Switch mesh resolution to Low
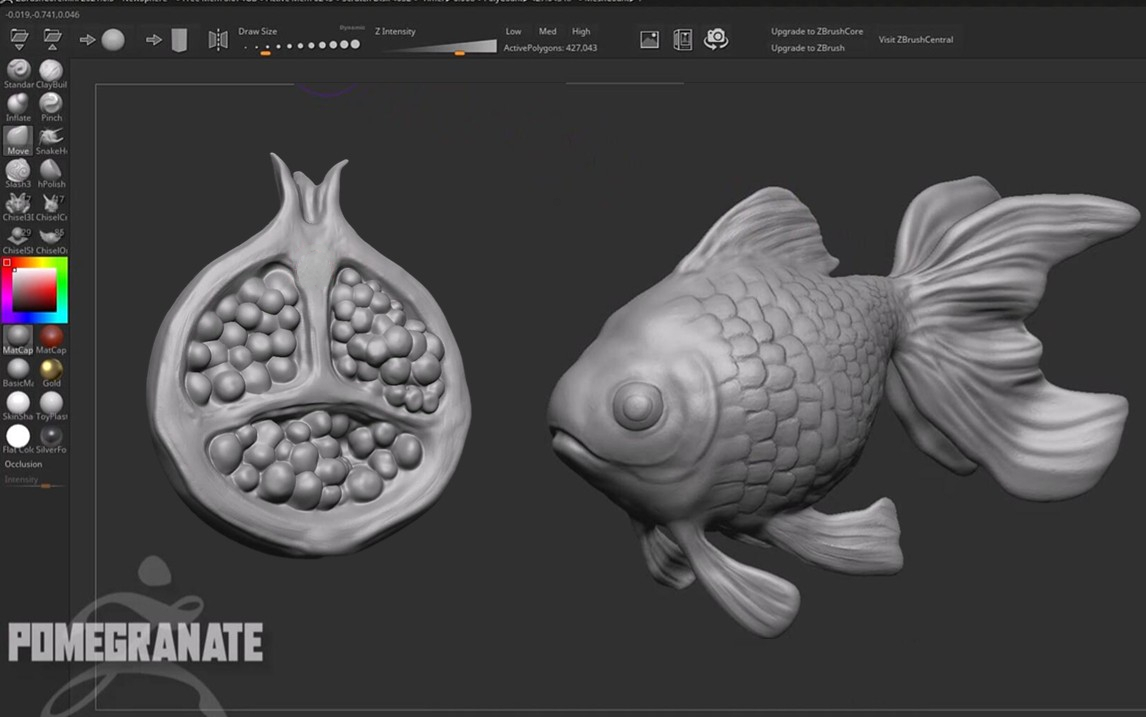Viewport: 1146px width, 717px height. point(513,31)
